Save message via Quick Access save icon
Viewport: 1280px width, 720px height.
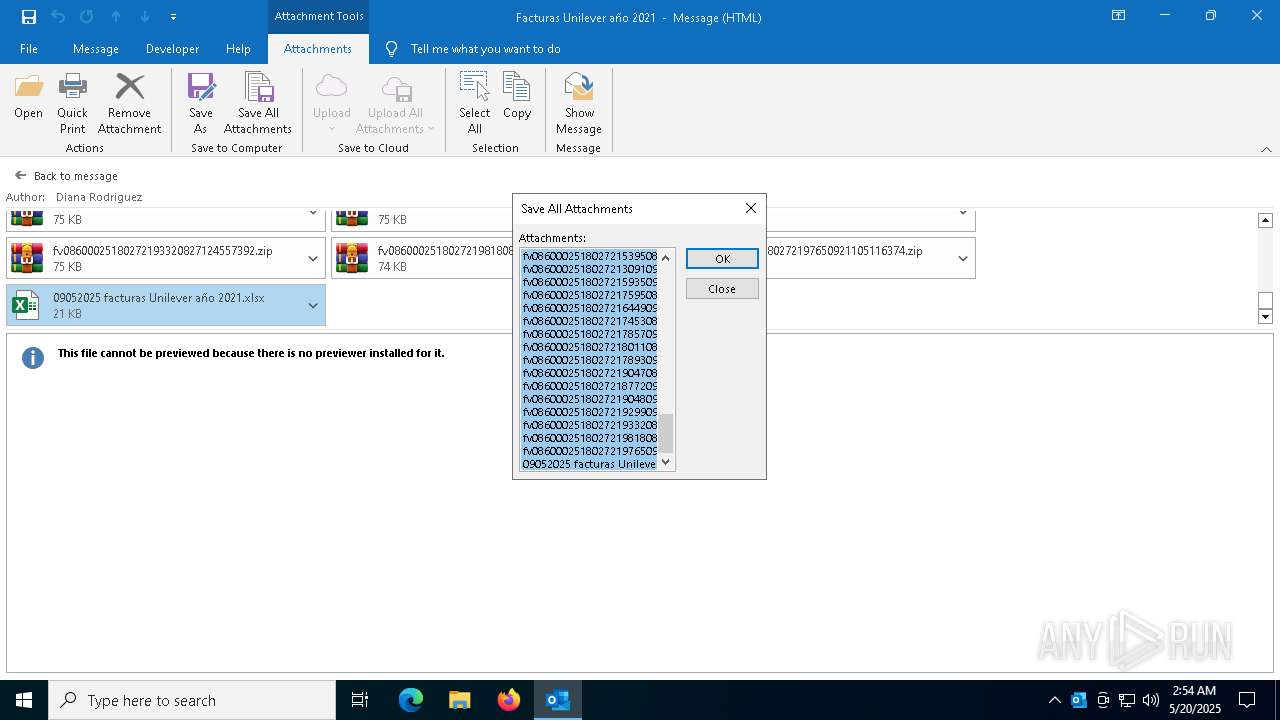point(28,17)
